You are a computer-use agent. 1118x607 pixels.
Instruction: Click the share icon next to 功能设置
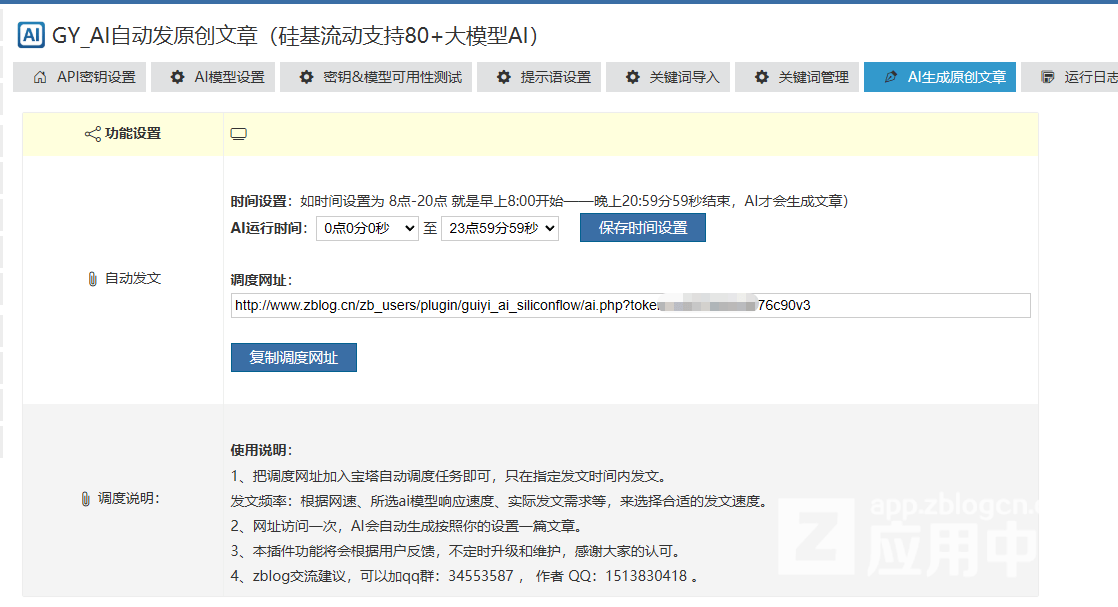(92, 134)
